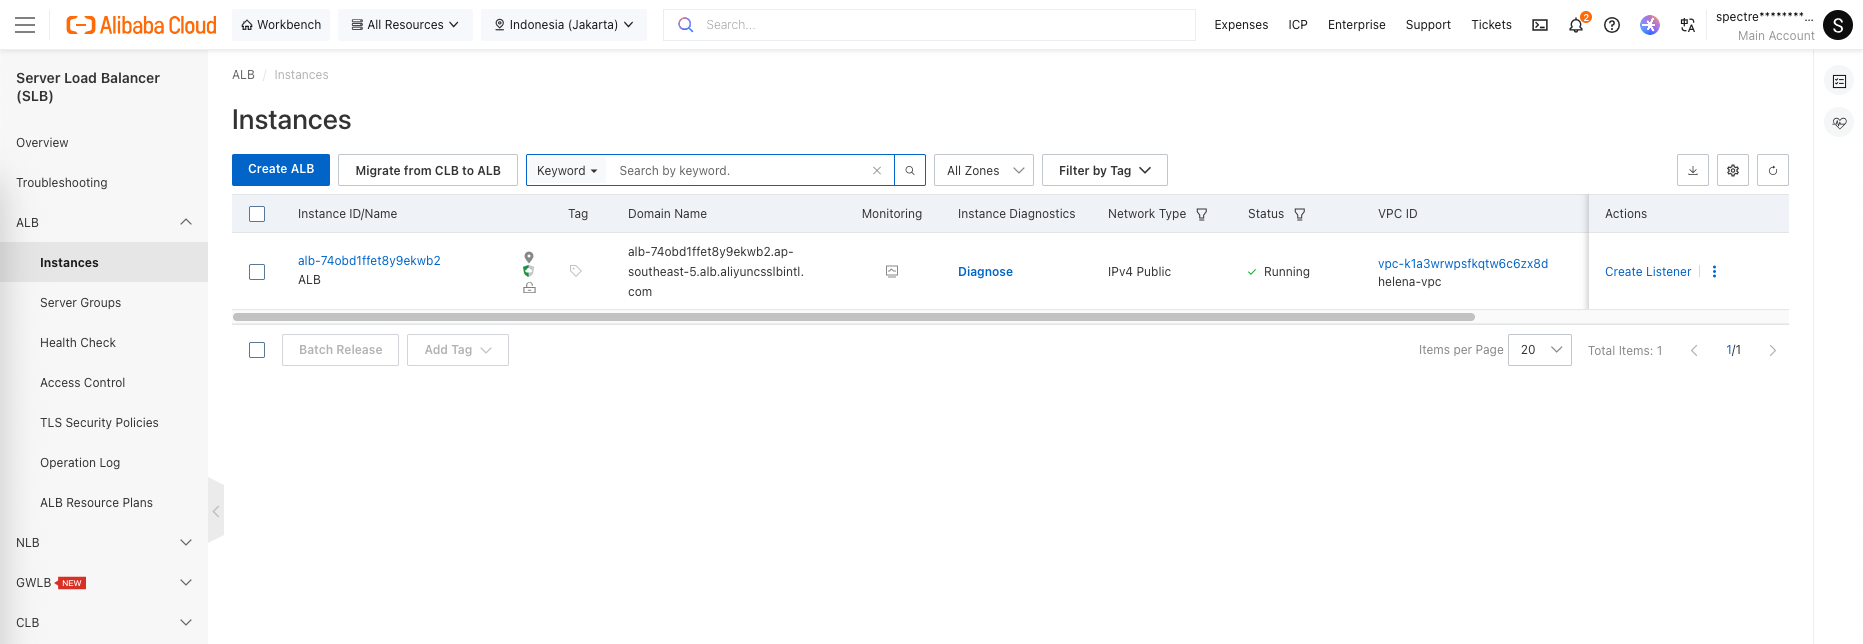Click the download/export instances list icon
1863x644 pixels.
click(1692, 170)
